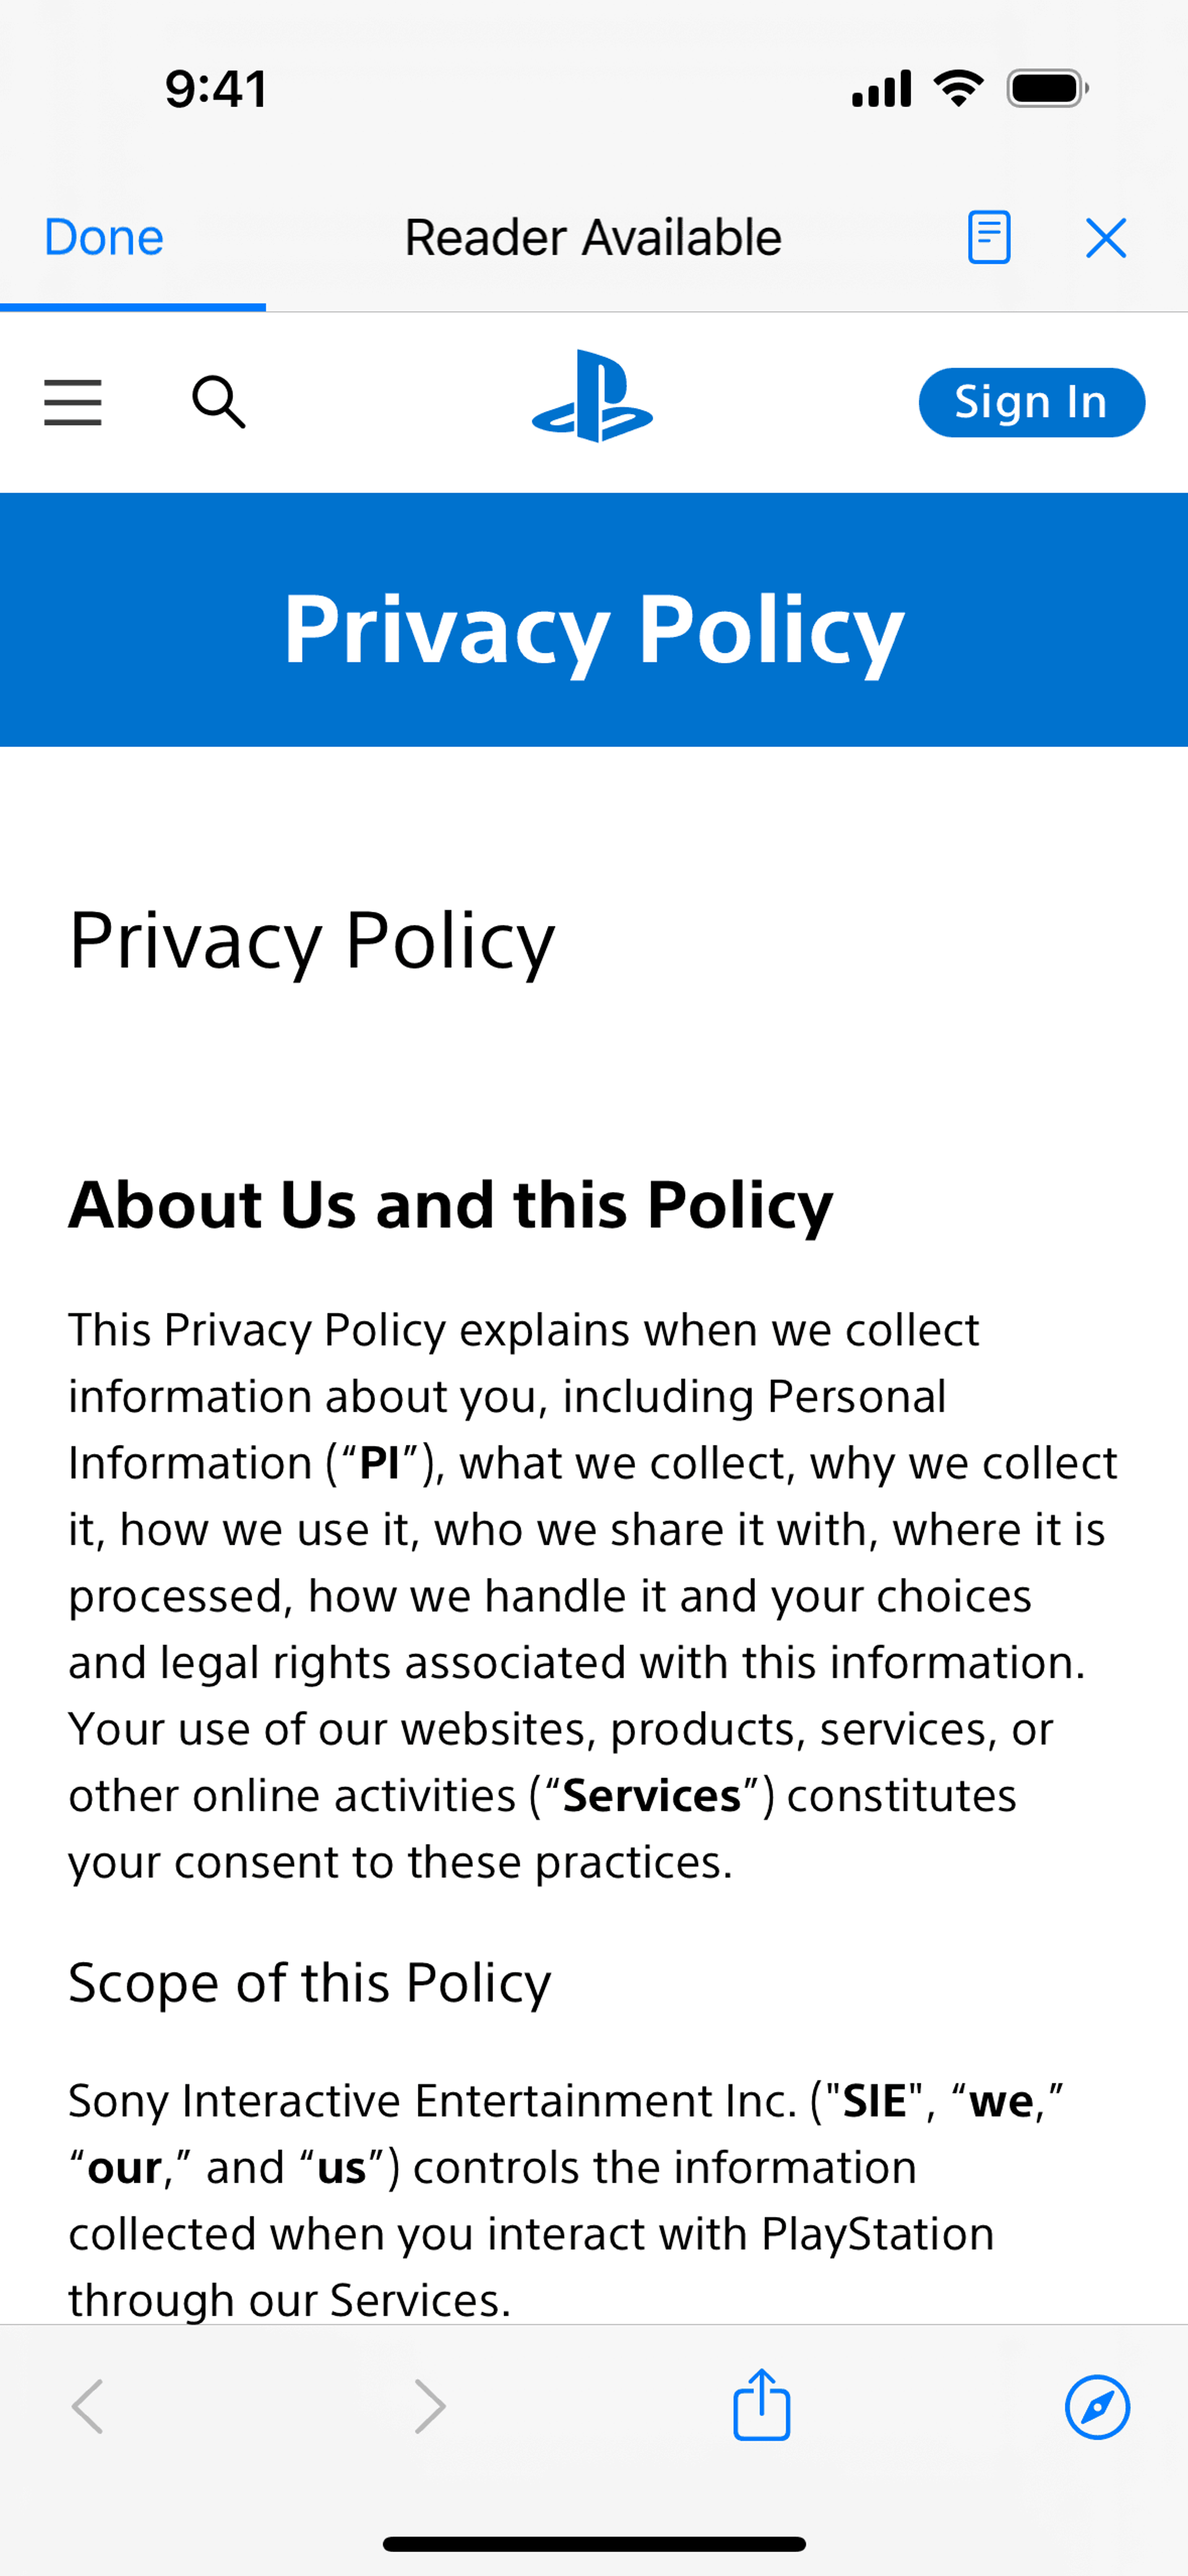Open page in Safari compass icon
This screenshot has height=2576, width=1188.
pos(1097,2407)
